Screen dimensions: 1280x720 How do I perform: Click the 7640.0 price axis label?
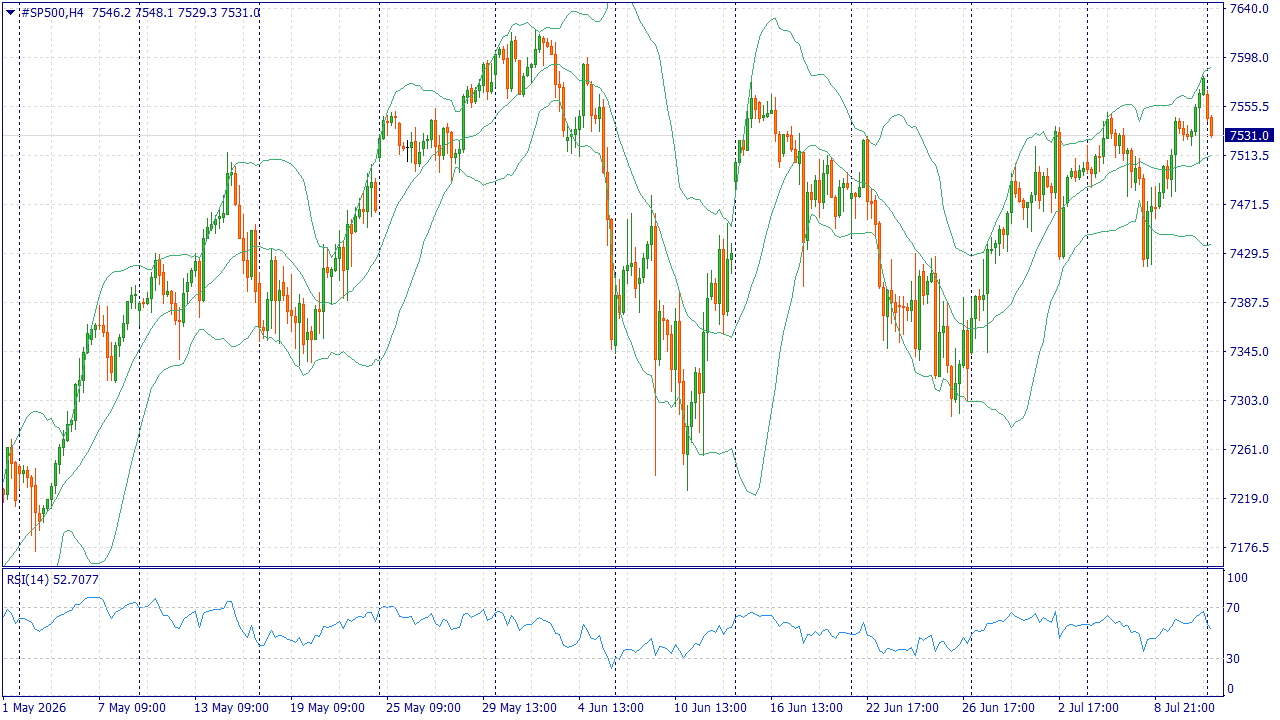pos(1249,9)
